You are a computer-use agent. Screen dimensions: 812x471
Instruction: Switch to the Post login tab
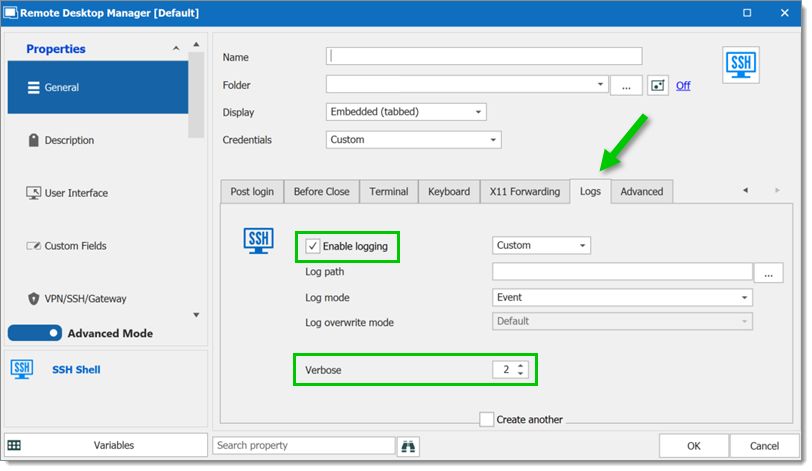pos(252,192)
